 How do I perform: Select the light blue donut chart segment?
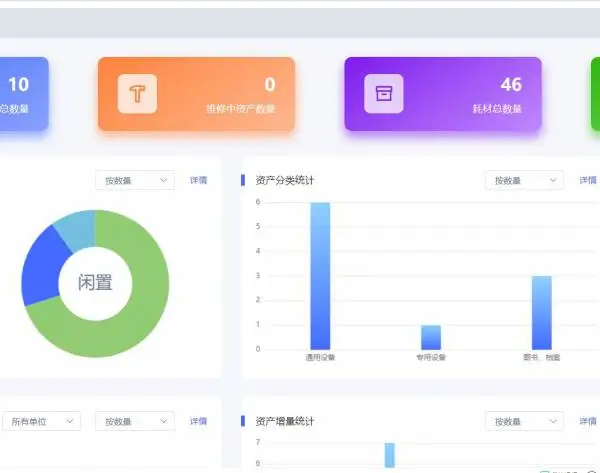coord(78,229)
